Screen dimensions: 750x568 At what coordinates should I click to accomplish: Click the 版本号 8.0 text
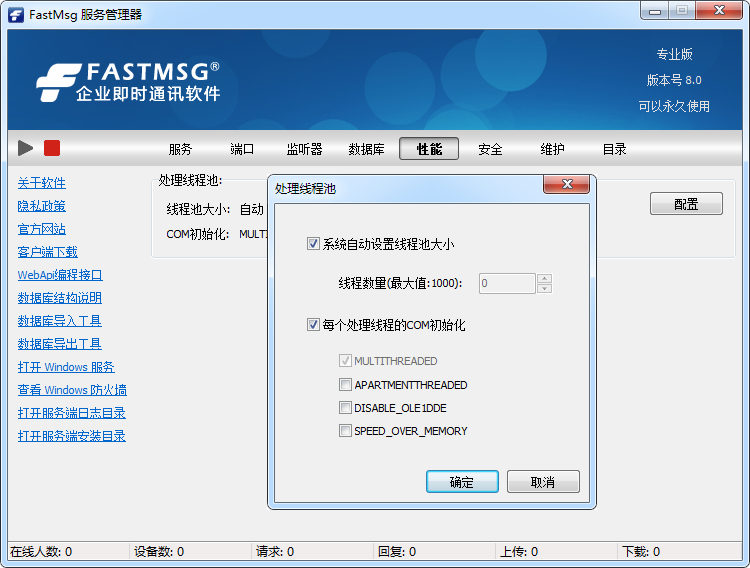click(x=674, y=80)
